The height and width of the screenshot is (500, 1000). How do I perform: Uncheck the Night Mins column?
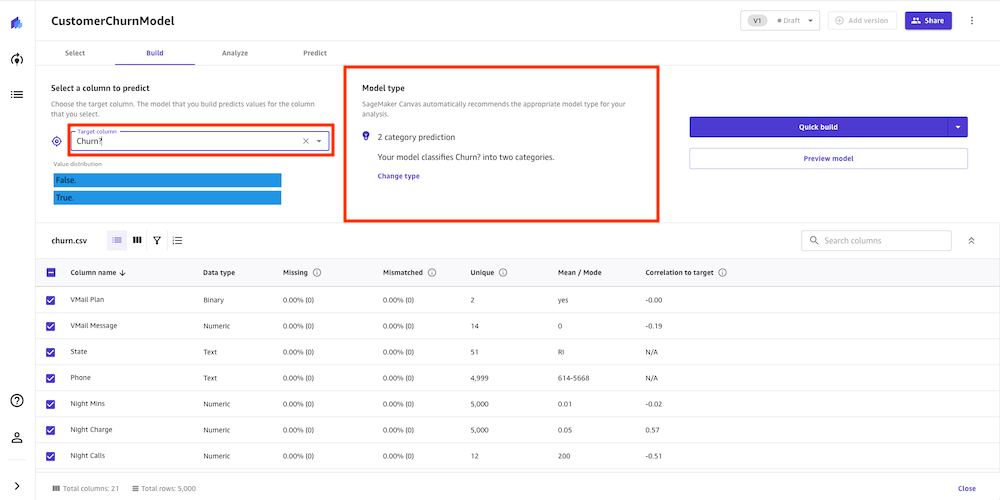coord(51,404)
